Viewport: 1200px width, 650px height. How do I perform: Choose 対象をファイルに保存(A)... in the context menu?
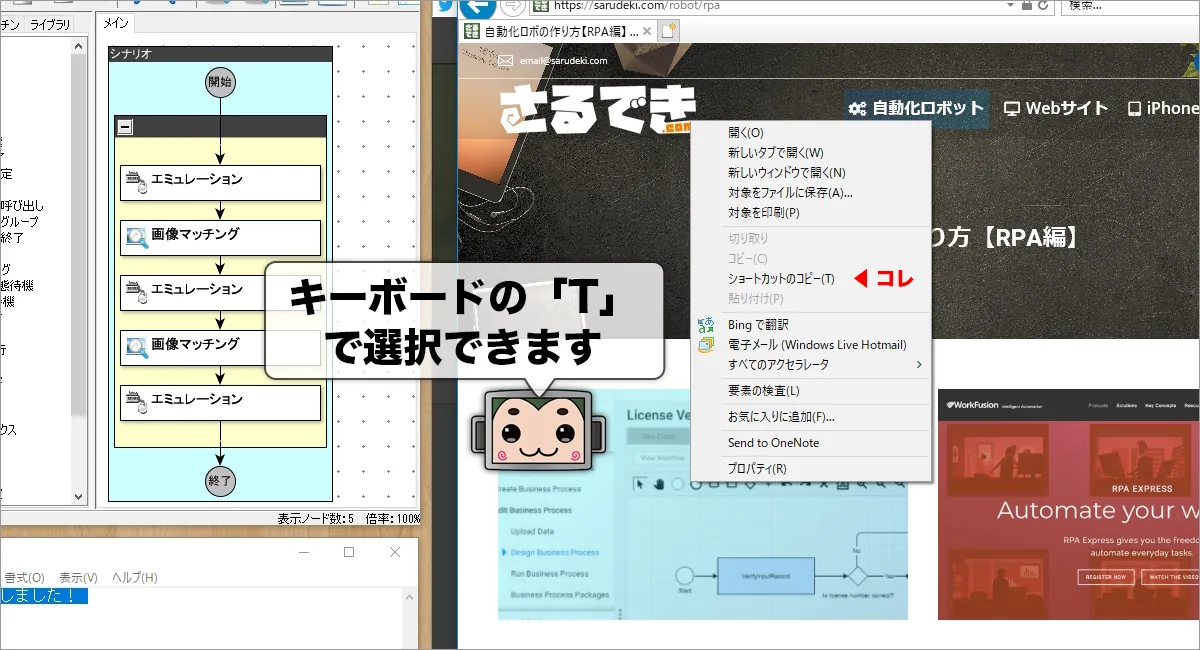pyautogui.click(x=811, y=193)
